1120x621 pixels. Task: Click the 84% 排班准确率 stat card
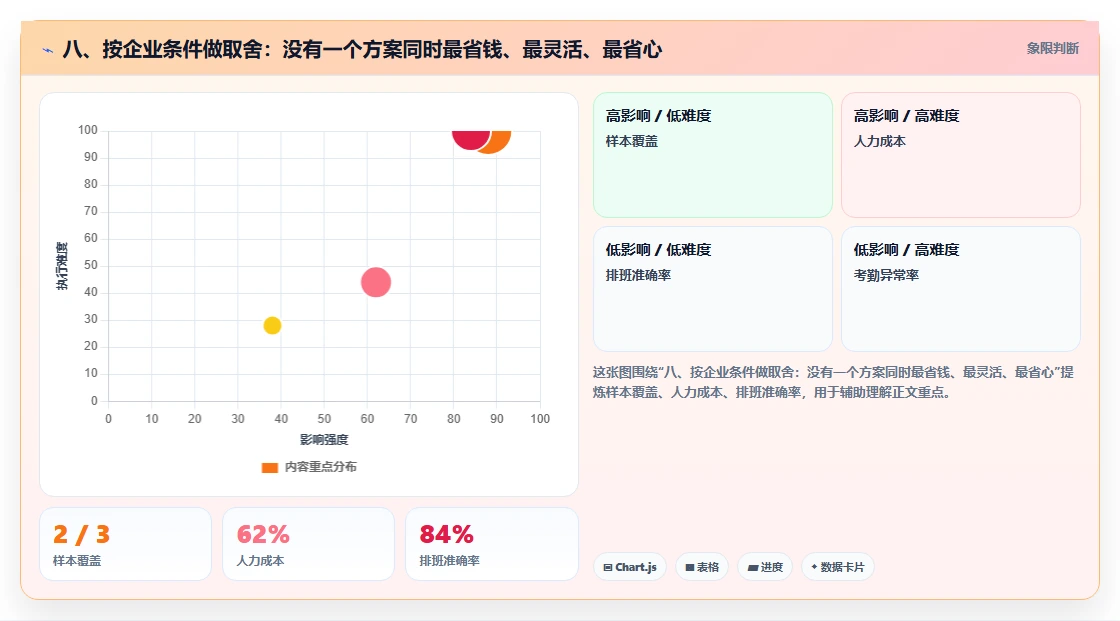coord(491,544)
